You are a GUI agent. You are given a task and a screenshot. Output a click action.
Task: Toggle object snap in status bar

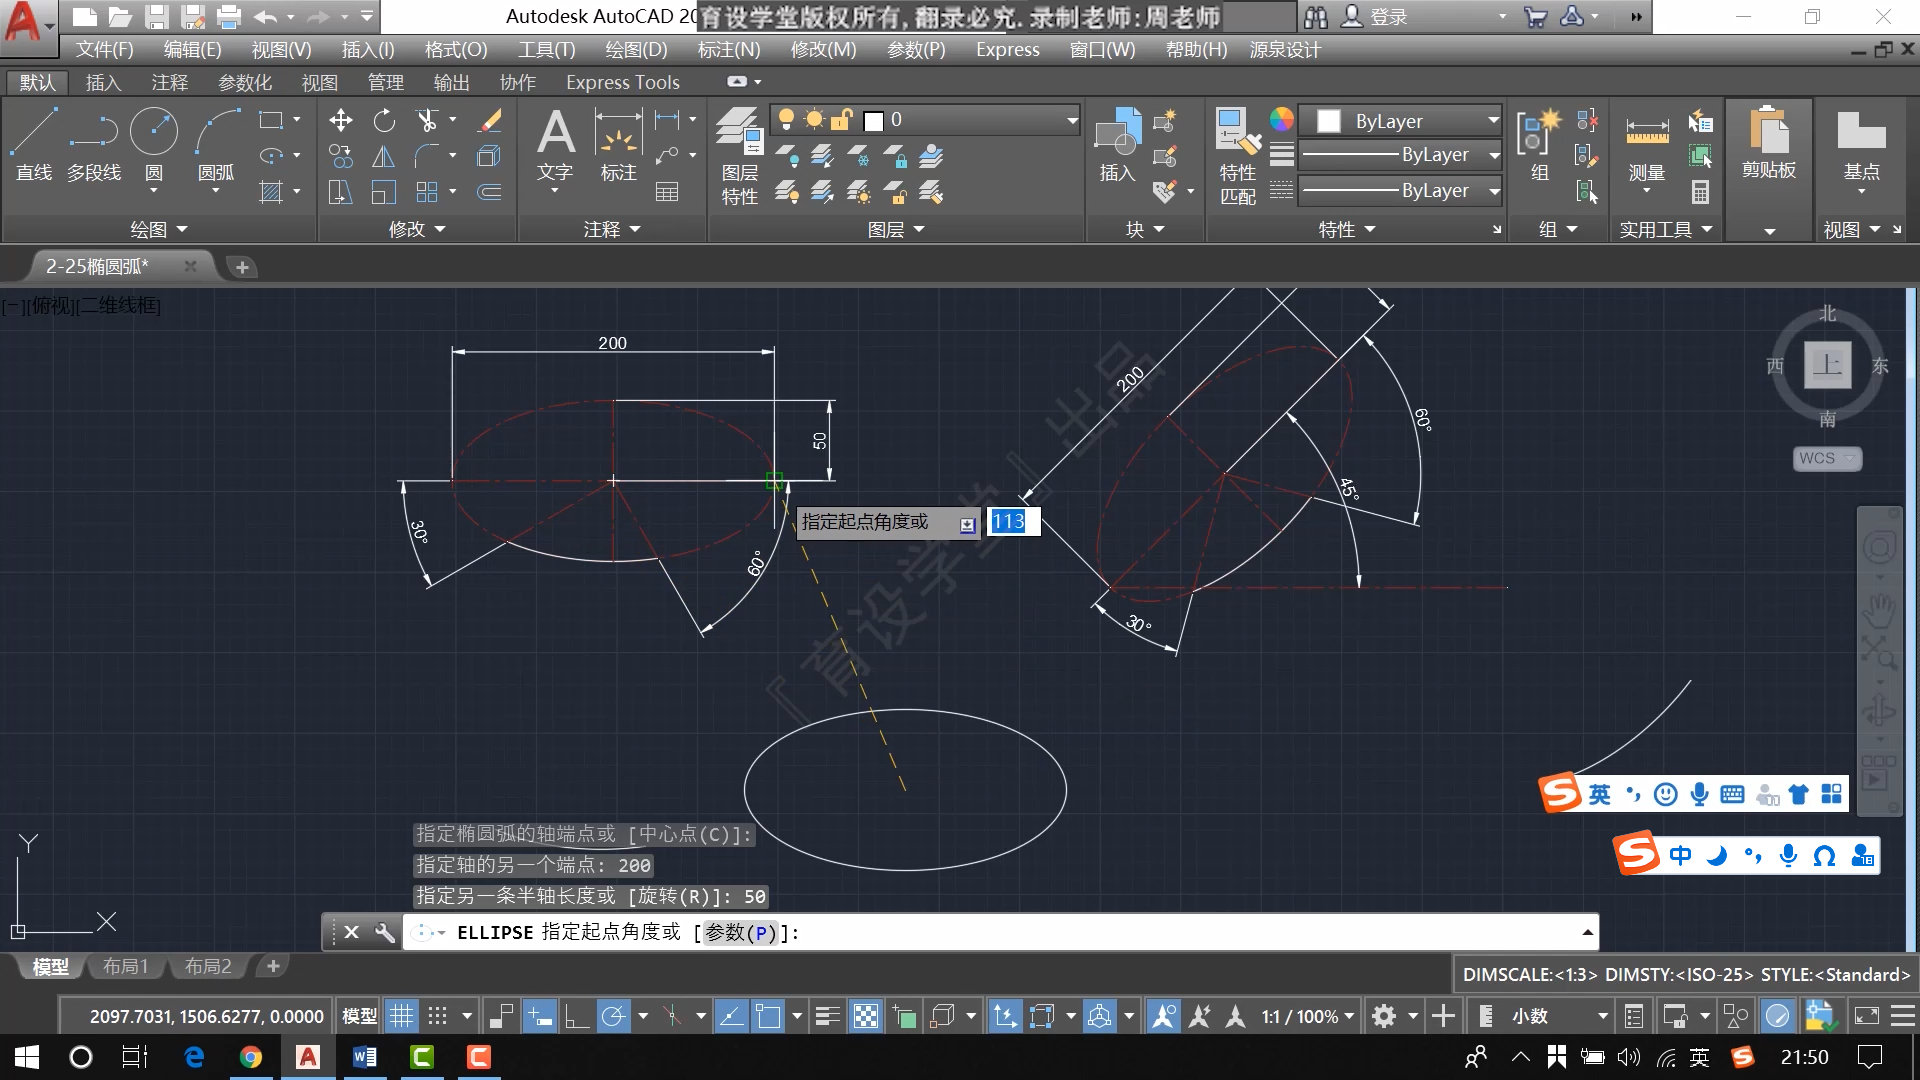(768, 1017)
